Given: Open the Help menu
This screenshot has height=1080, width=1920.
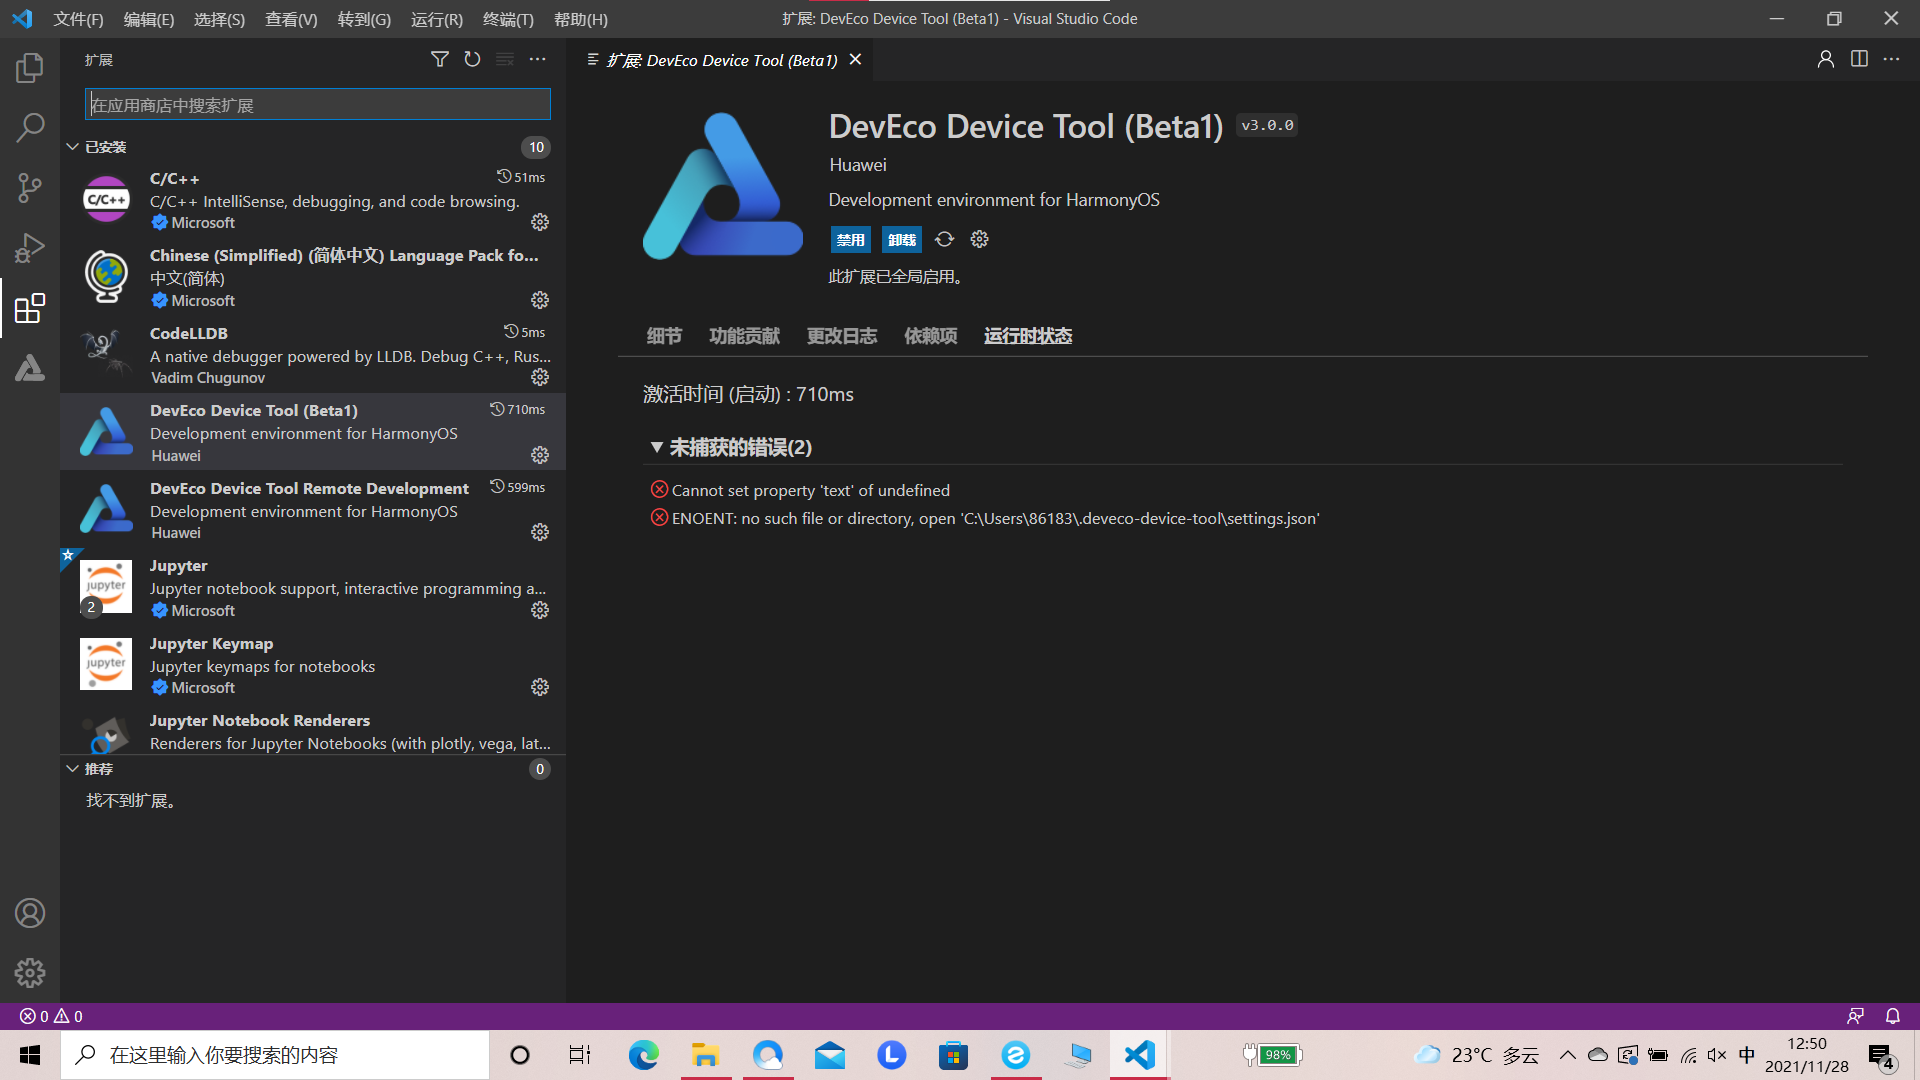Looking at the screenshot, I should click(x=581, y=19).
